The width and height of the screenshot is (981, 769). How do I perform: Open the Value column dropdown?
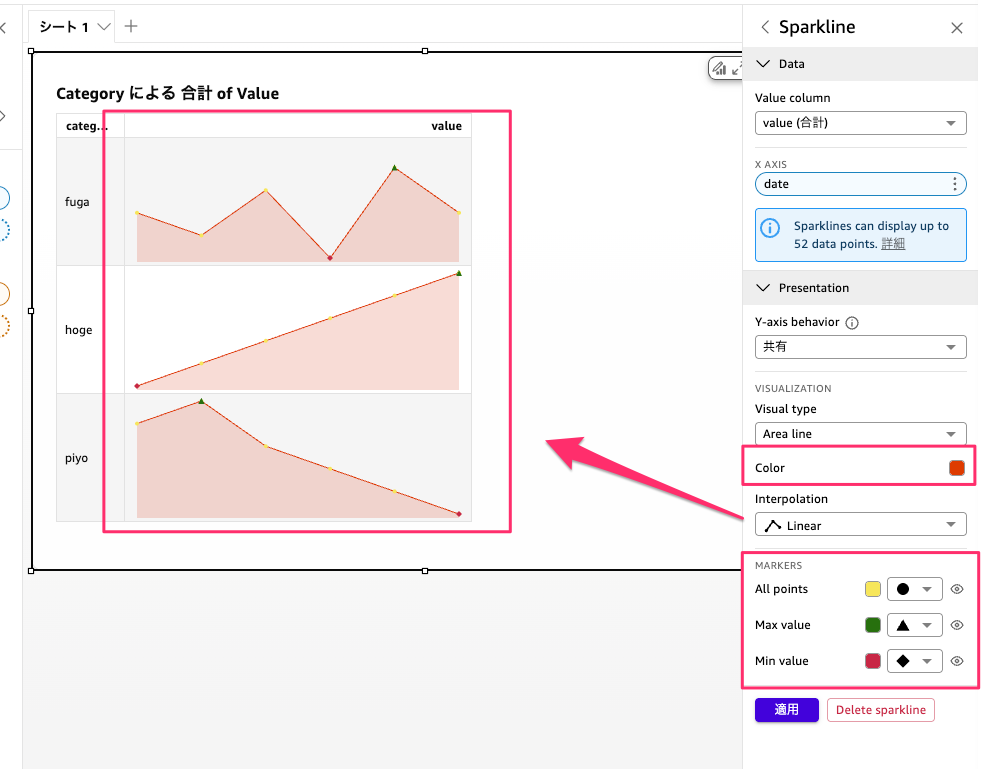860,123
